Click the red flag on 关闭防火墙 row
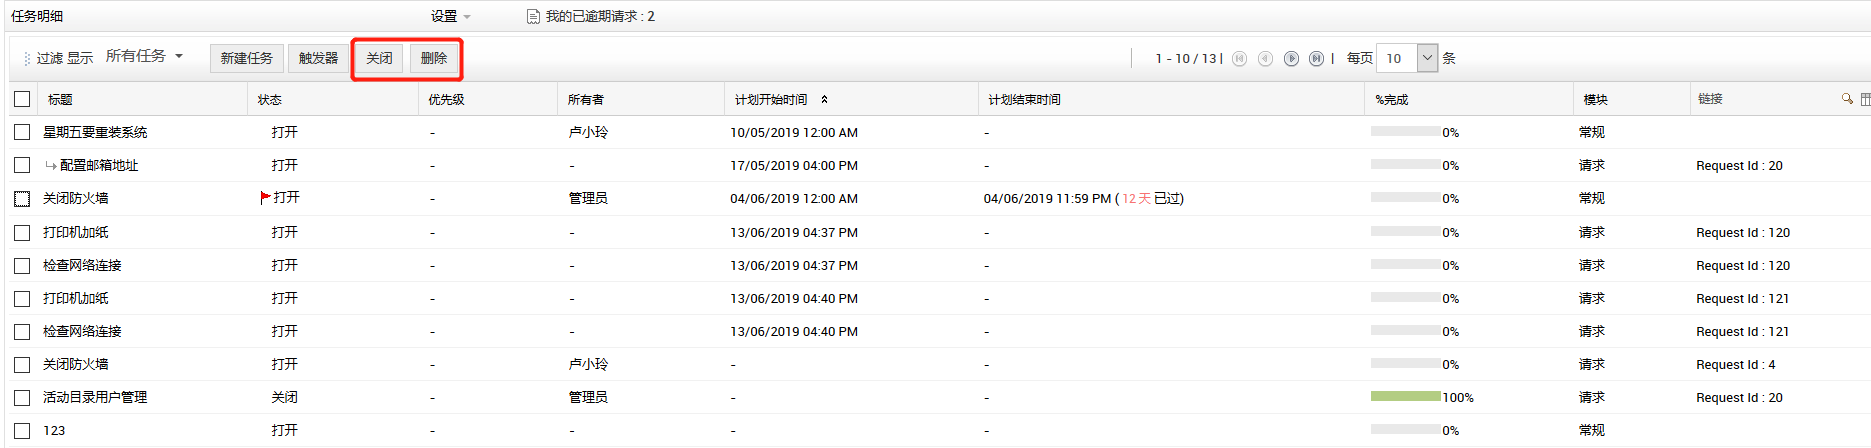This screenshot has width=1871, height=448. [x=265, y=197]
